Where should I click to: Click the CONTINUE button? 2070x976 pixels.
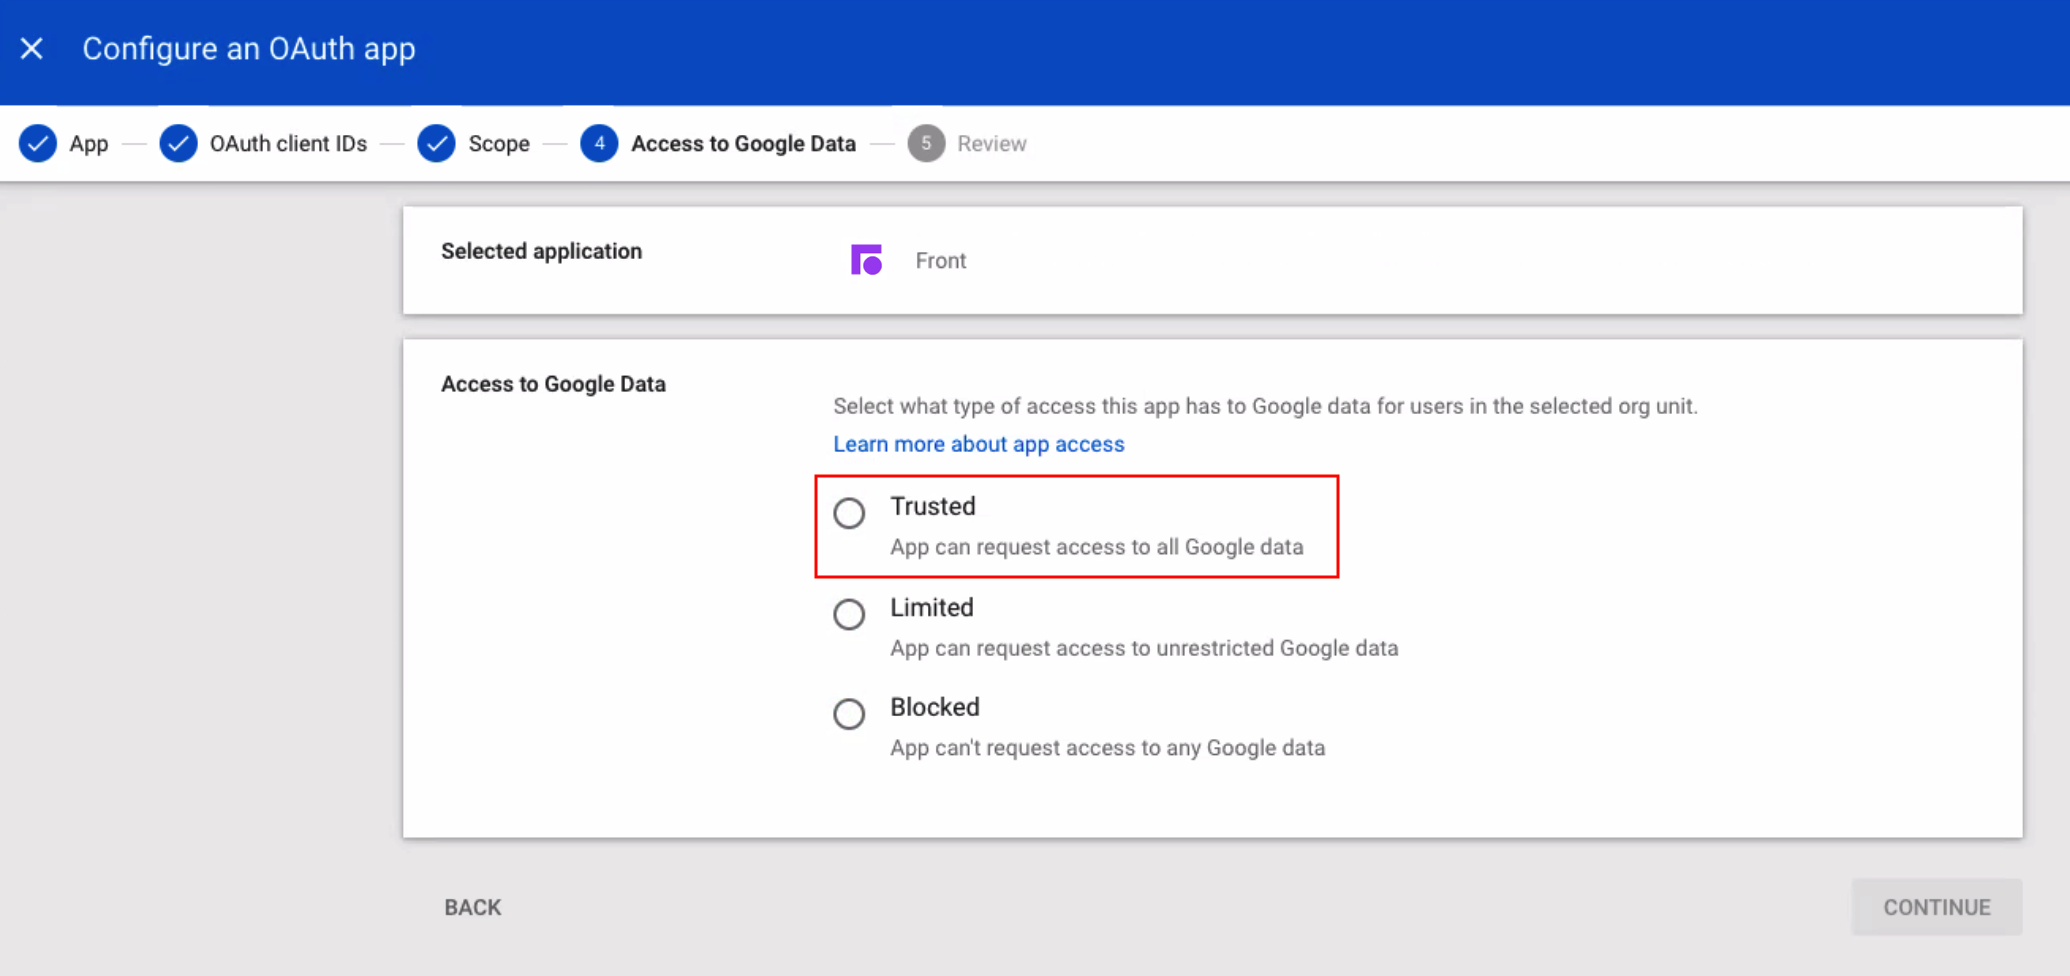pos(1937,907)
